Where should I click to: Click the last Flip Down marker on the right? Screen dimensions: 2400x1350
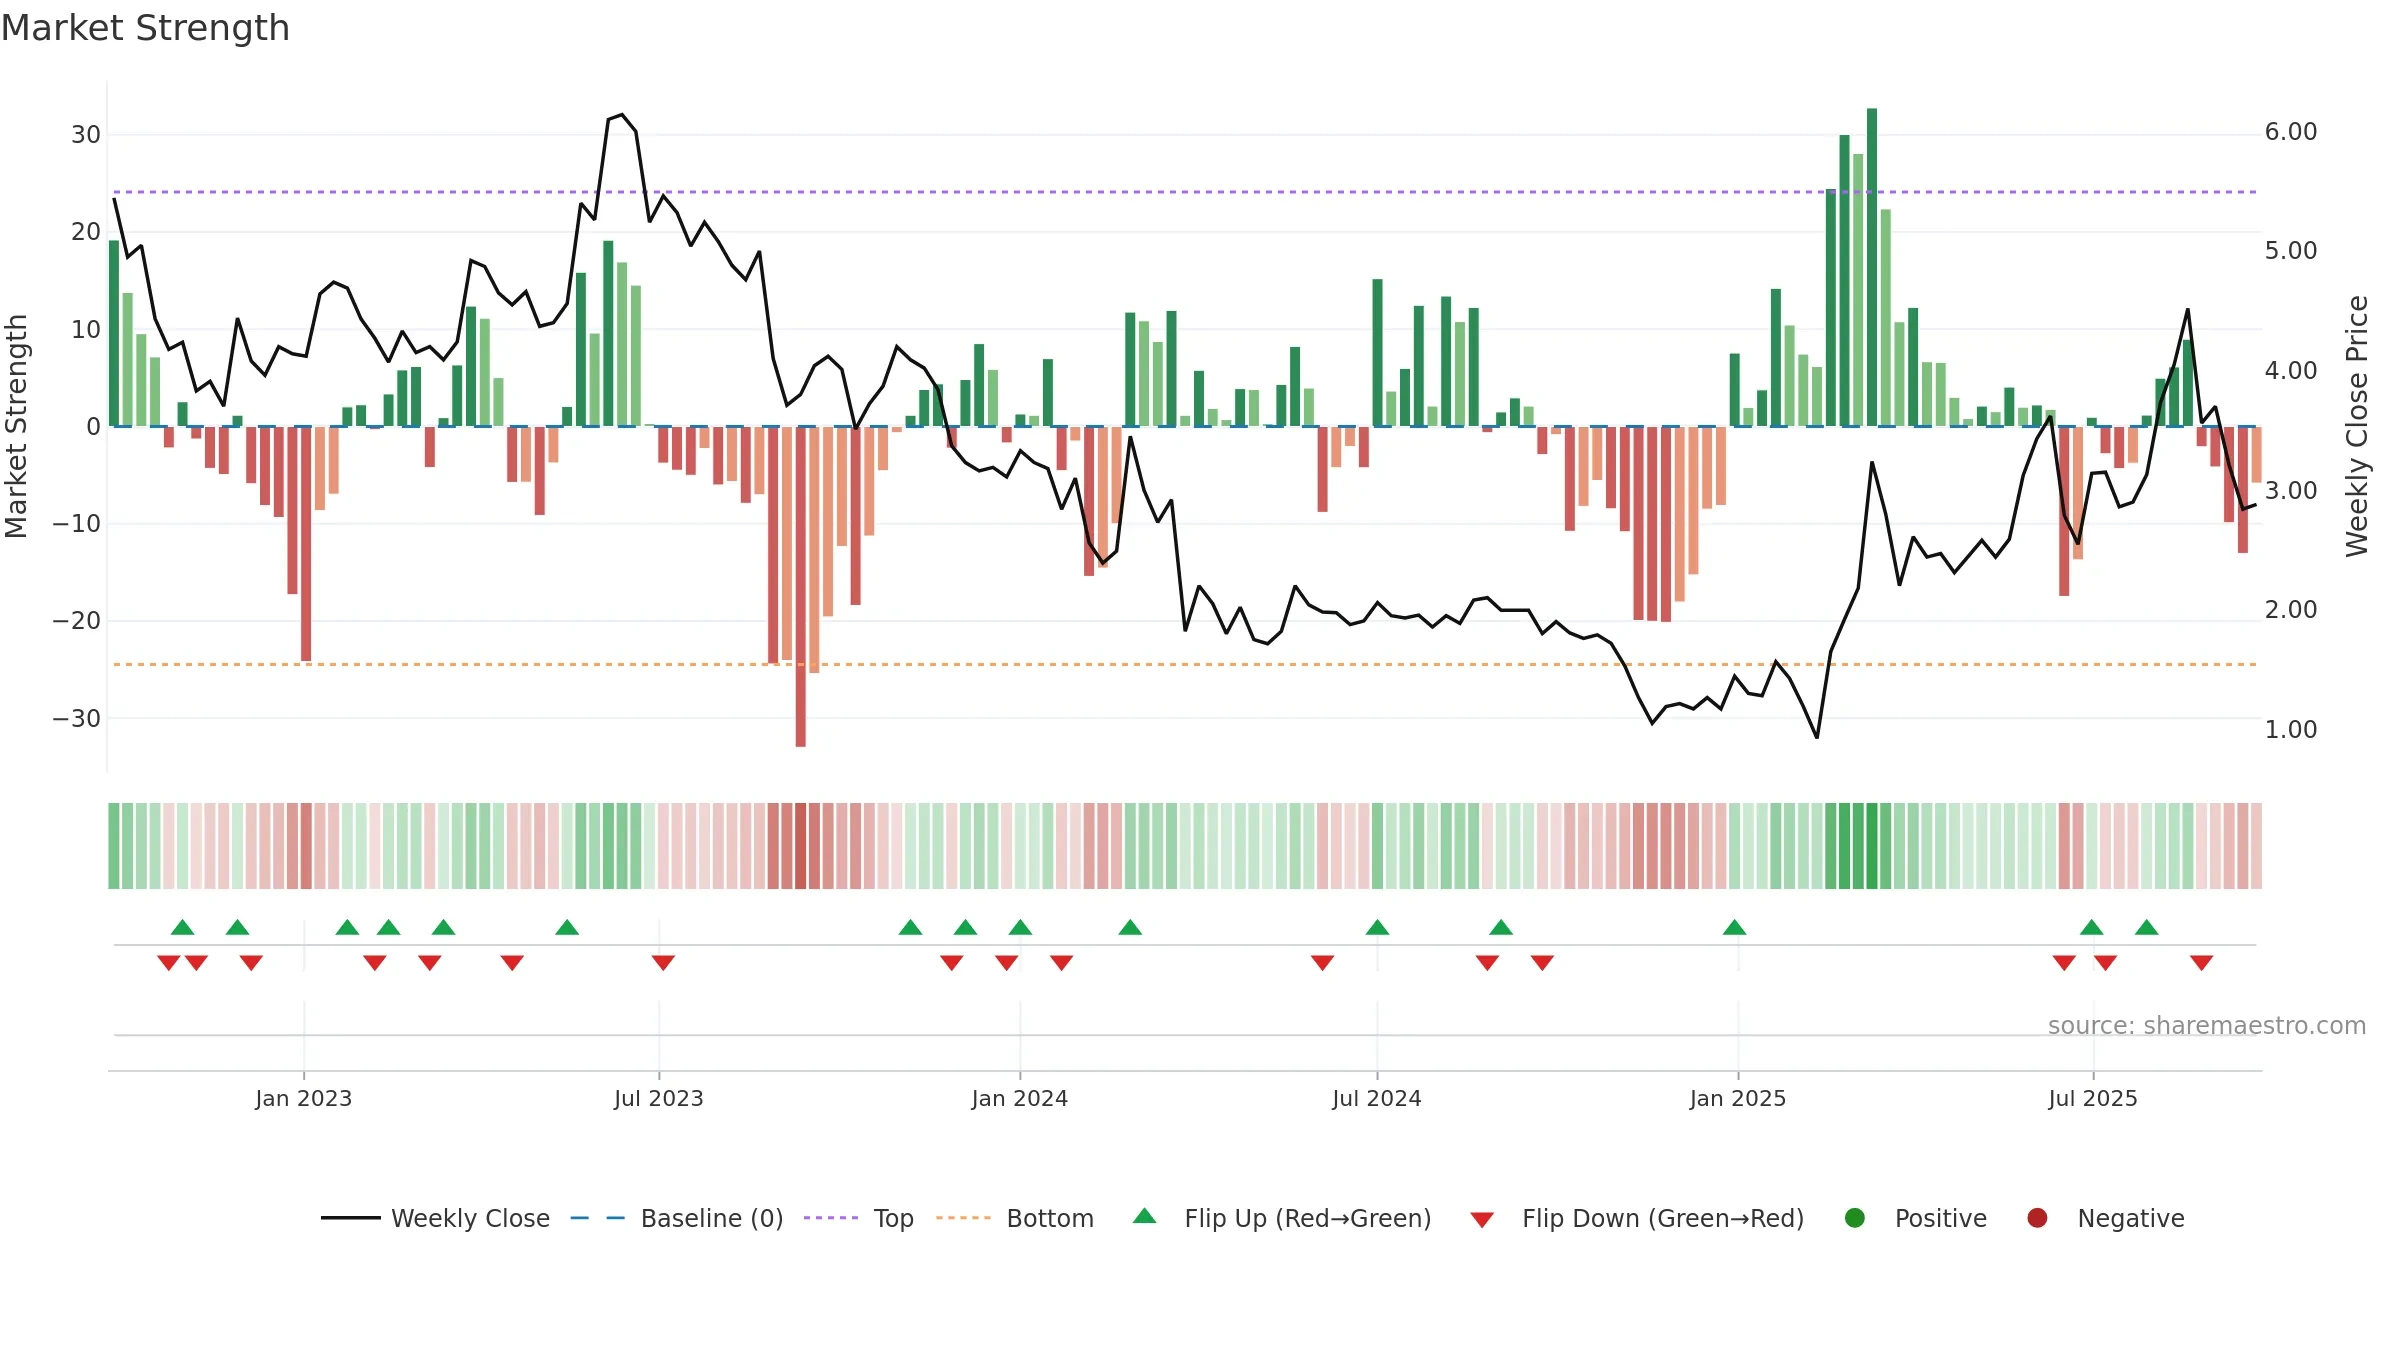[x=2201, y=963]
